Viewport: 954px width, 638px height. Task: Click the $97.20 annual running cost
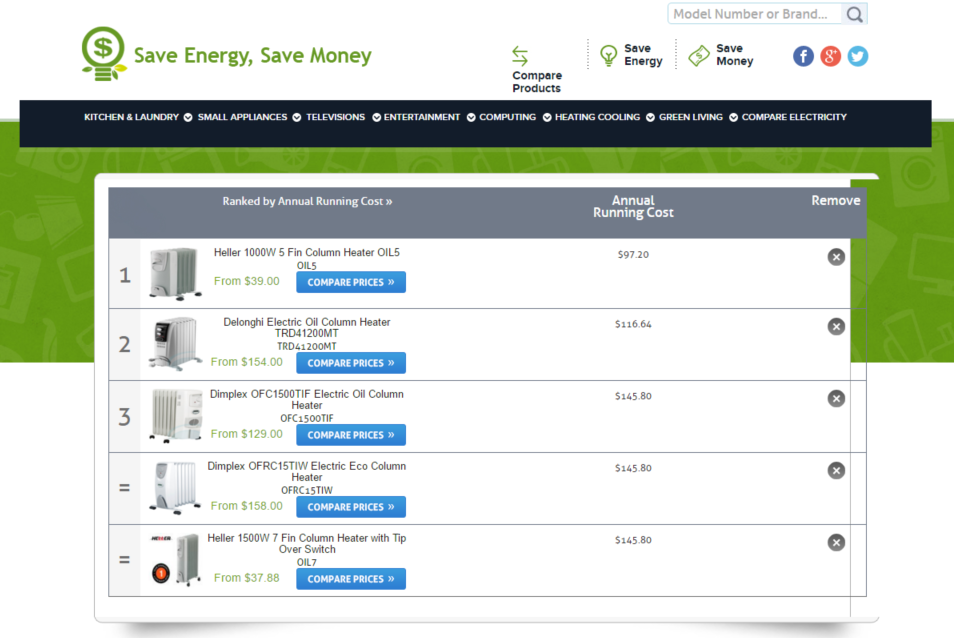tap(633, 255)
